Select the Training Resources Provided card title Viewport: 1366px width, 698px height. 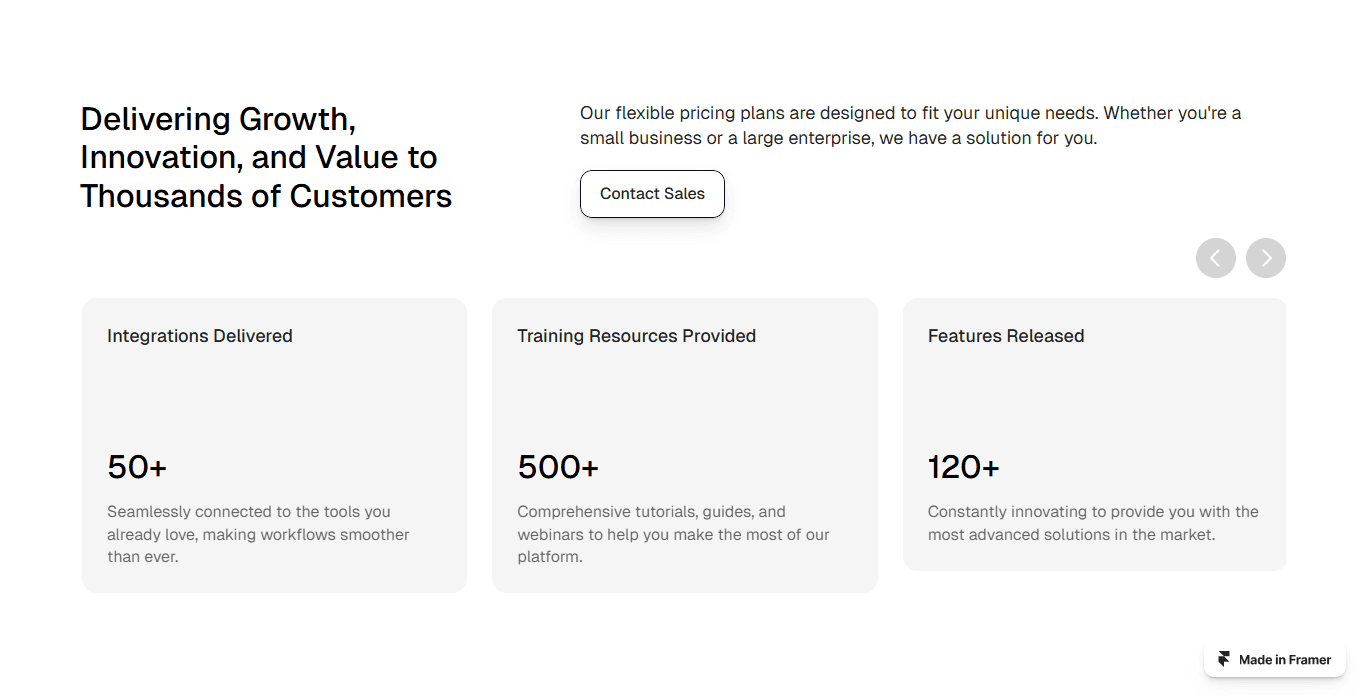pos(636,336)
